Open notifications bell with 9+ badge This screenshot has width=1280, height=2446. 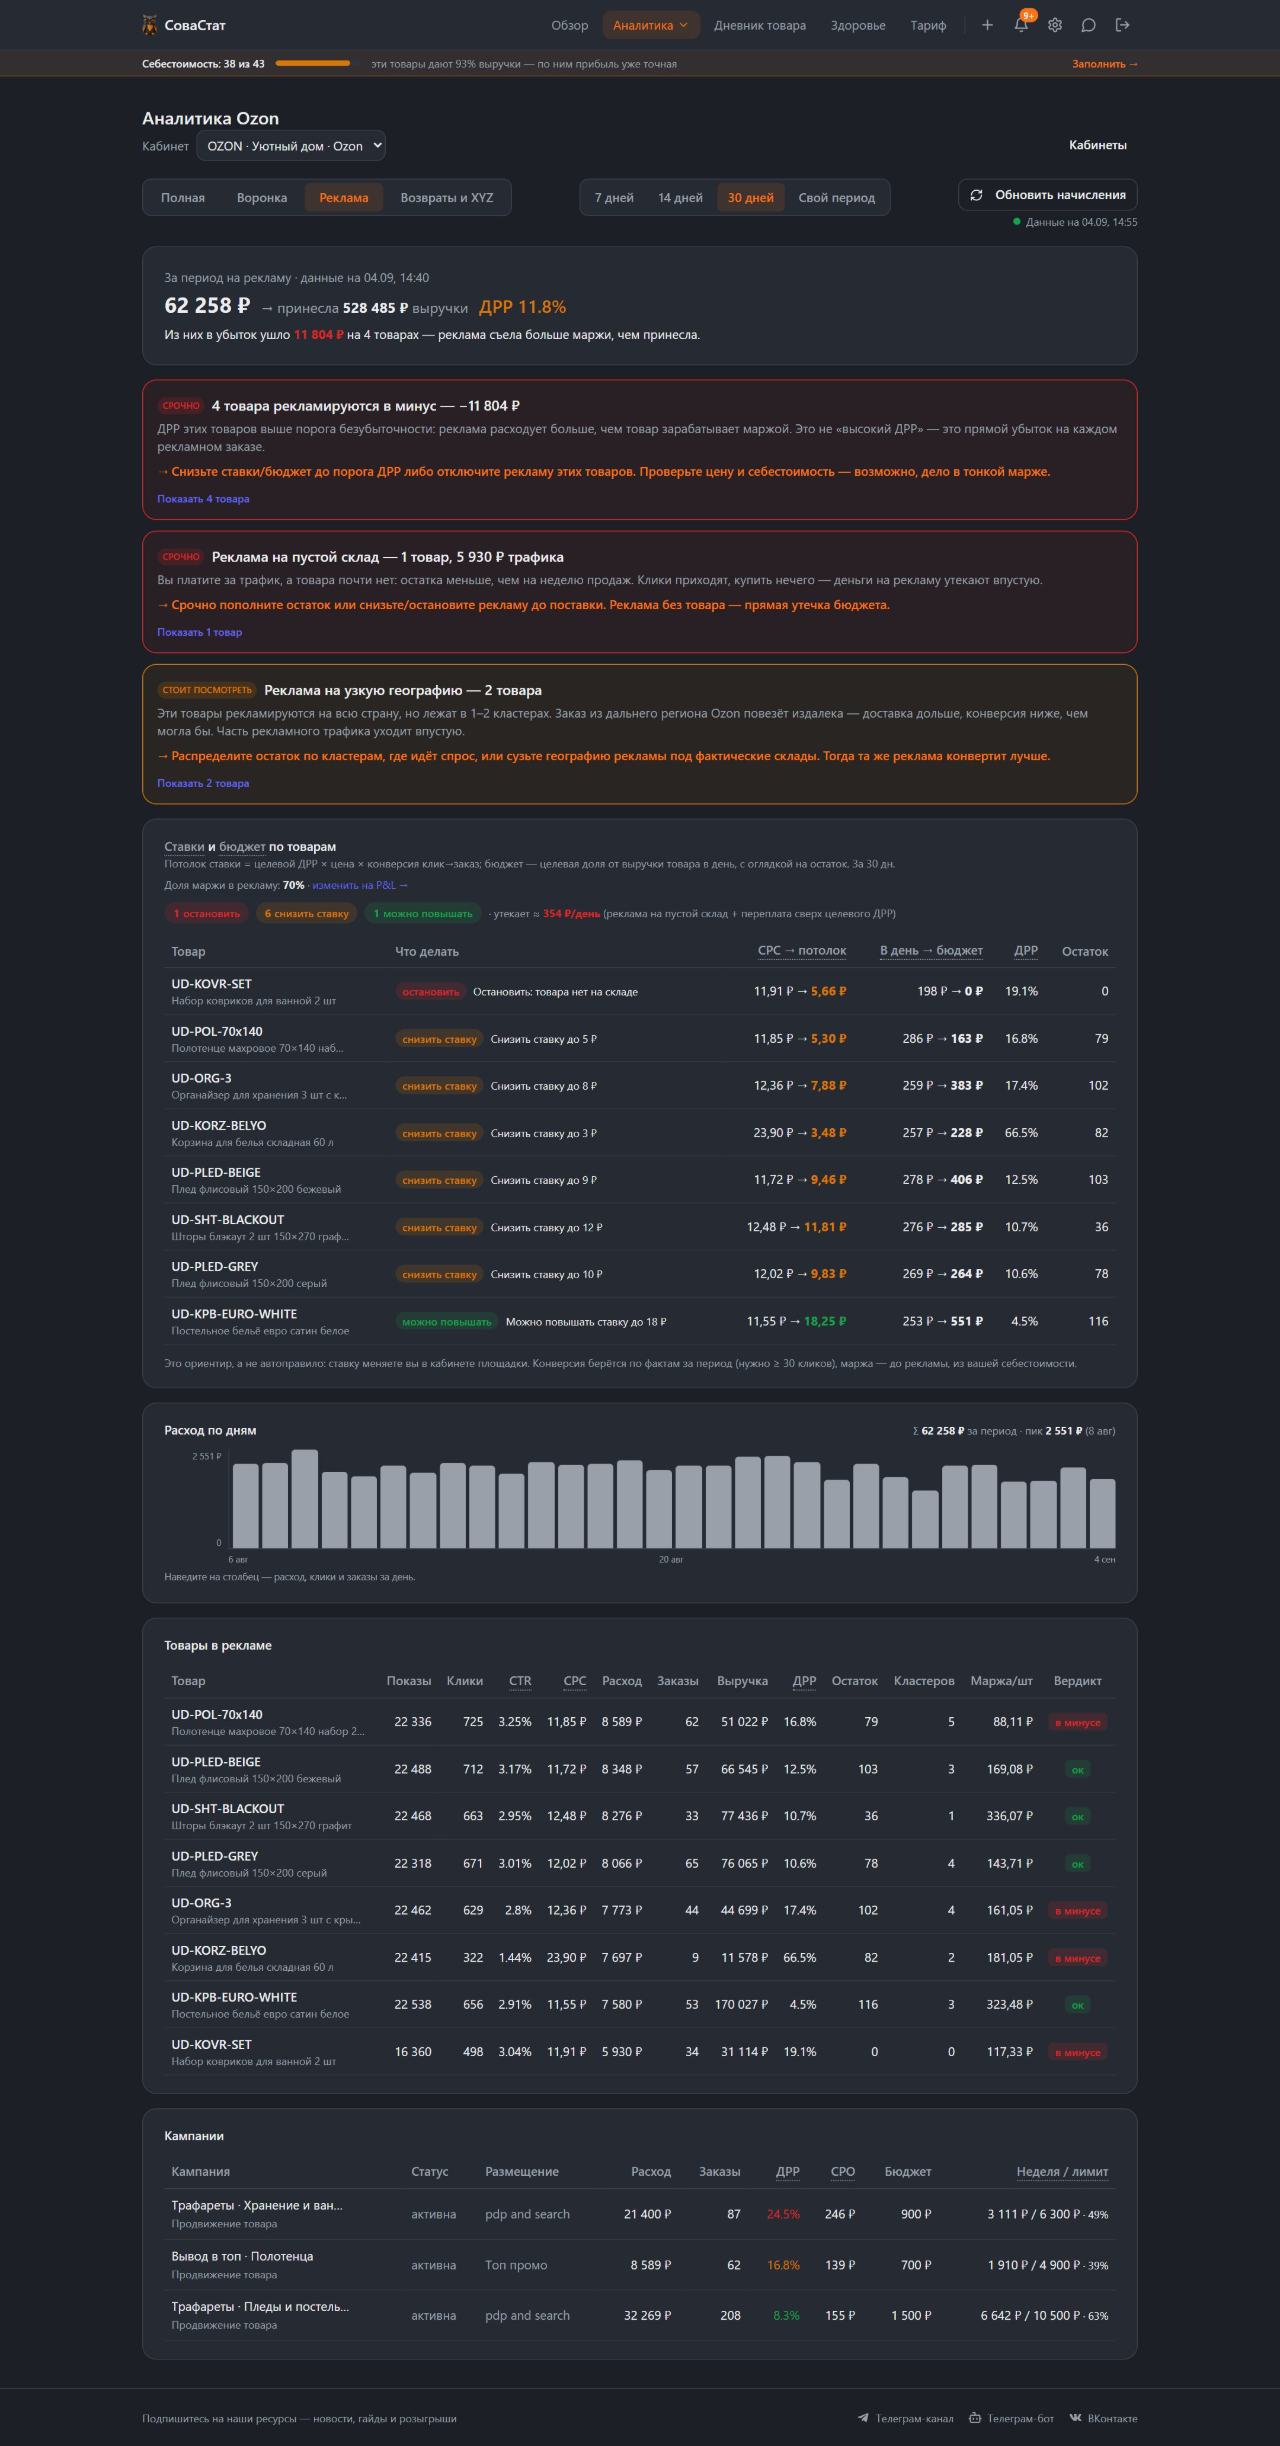pos(1021,25)
